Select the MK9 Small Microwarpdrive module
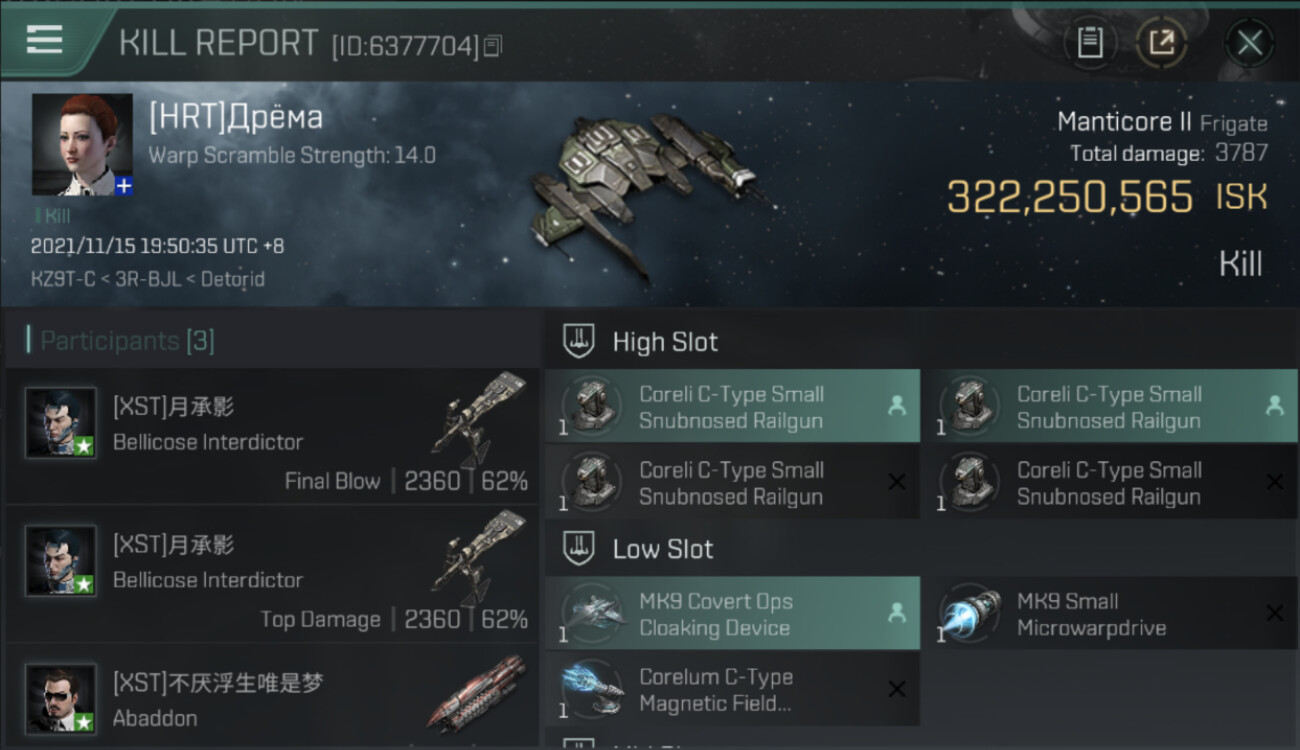The image size is (1300, 750). [x=1110, y=614]
